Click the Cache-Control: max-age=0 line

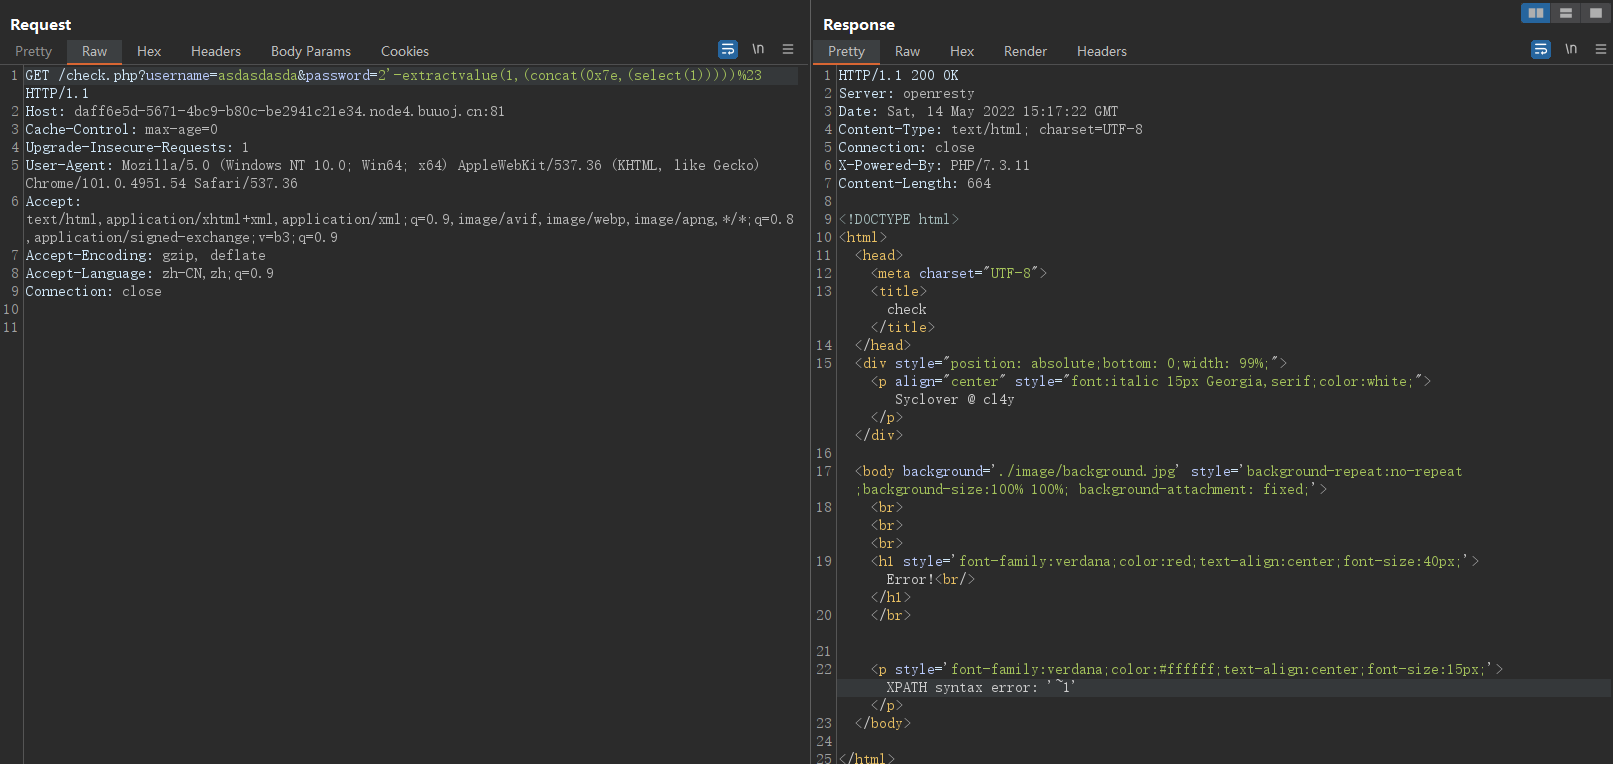(121, 129)
